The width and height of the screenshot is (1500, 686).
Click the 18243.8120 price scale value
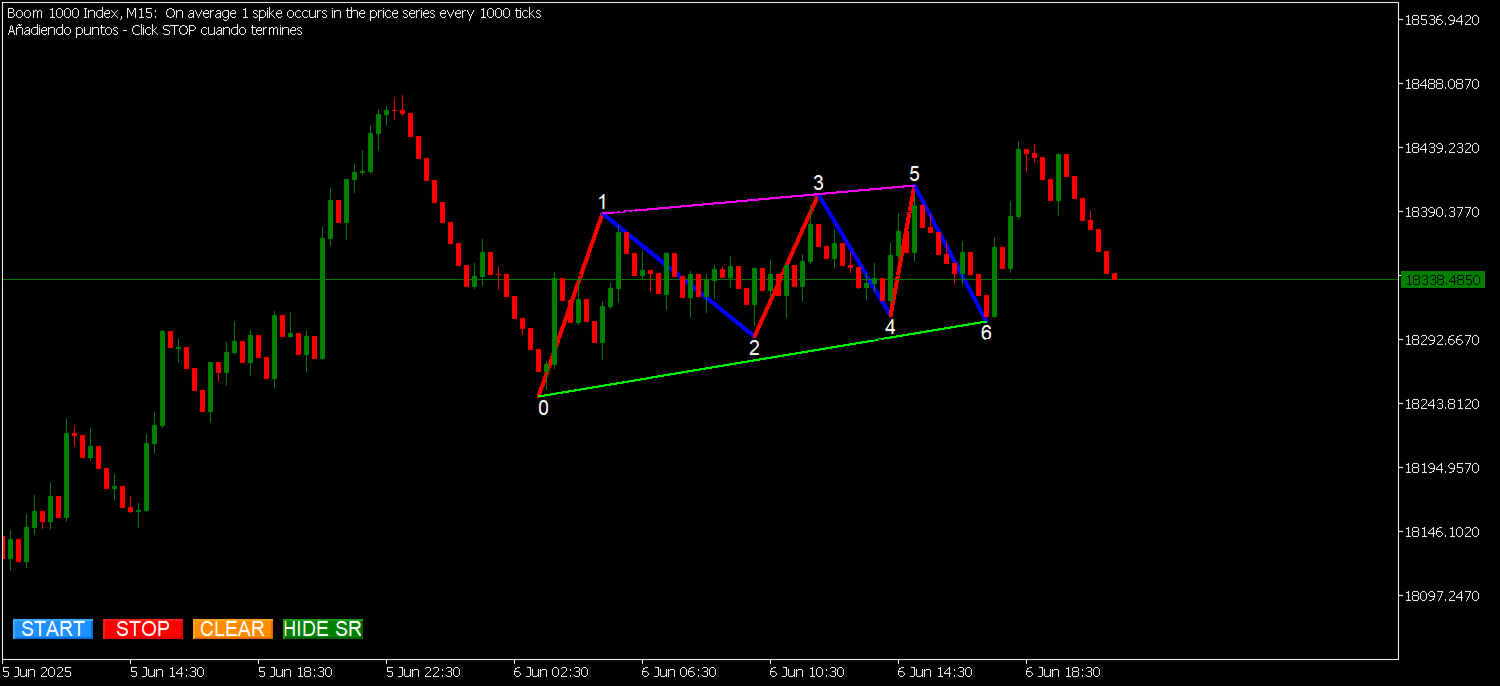1442,404
